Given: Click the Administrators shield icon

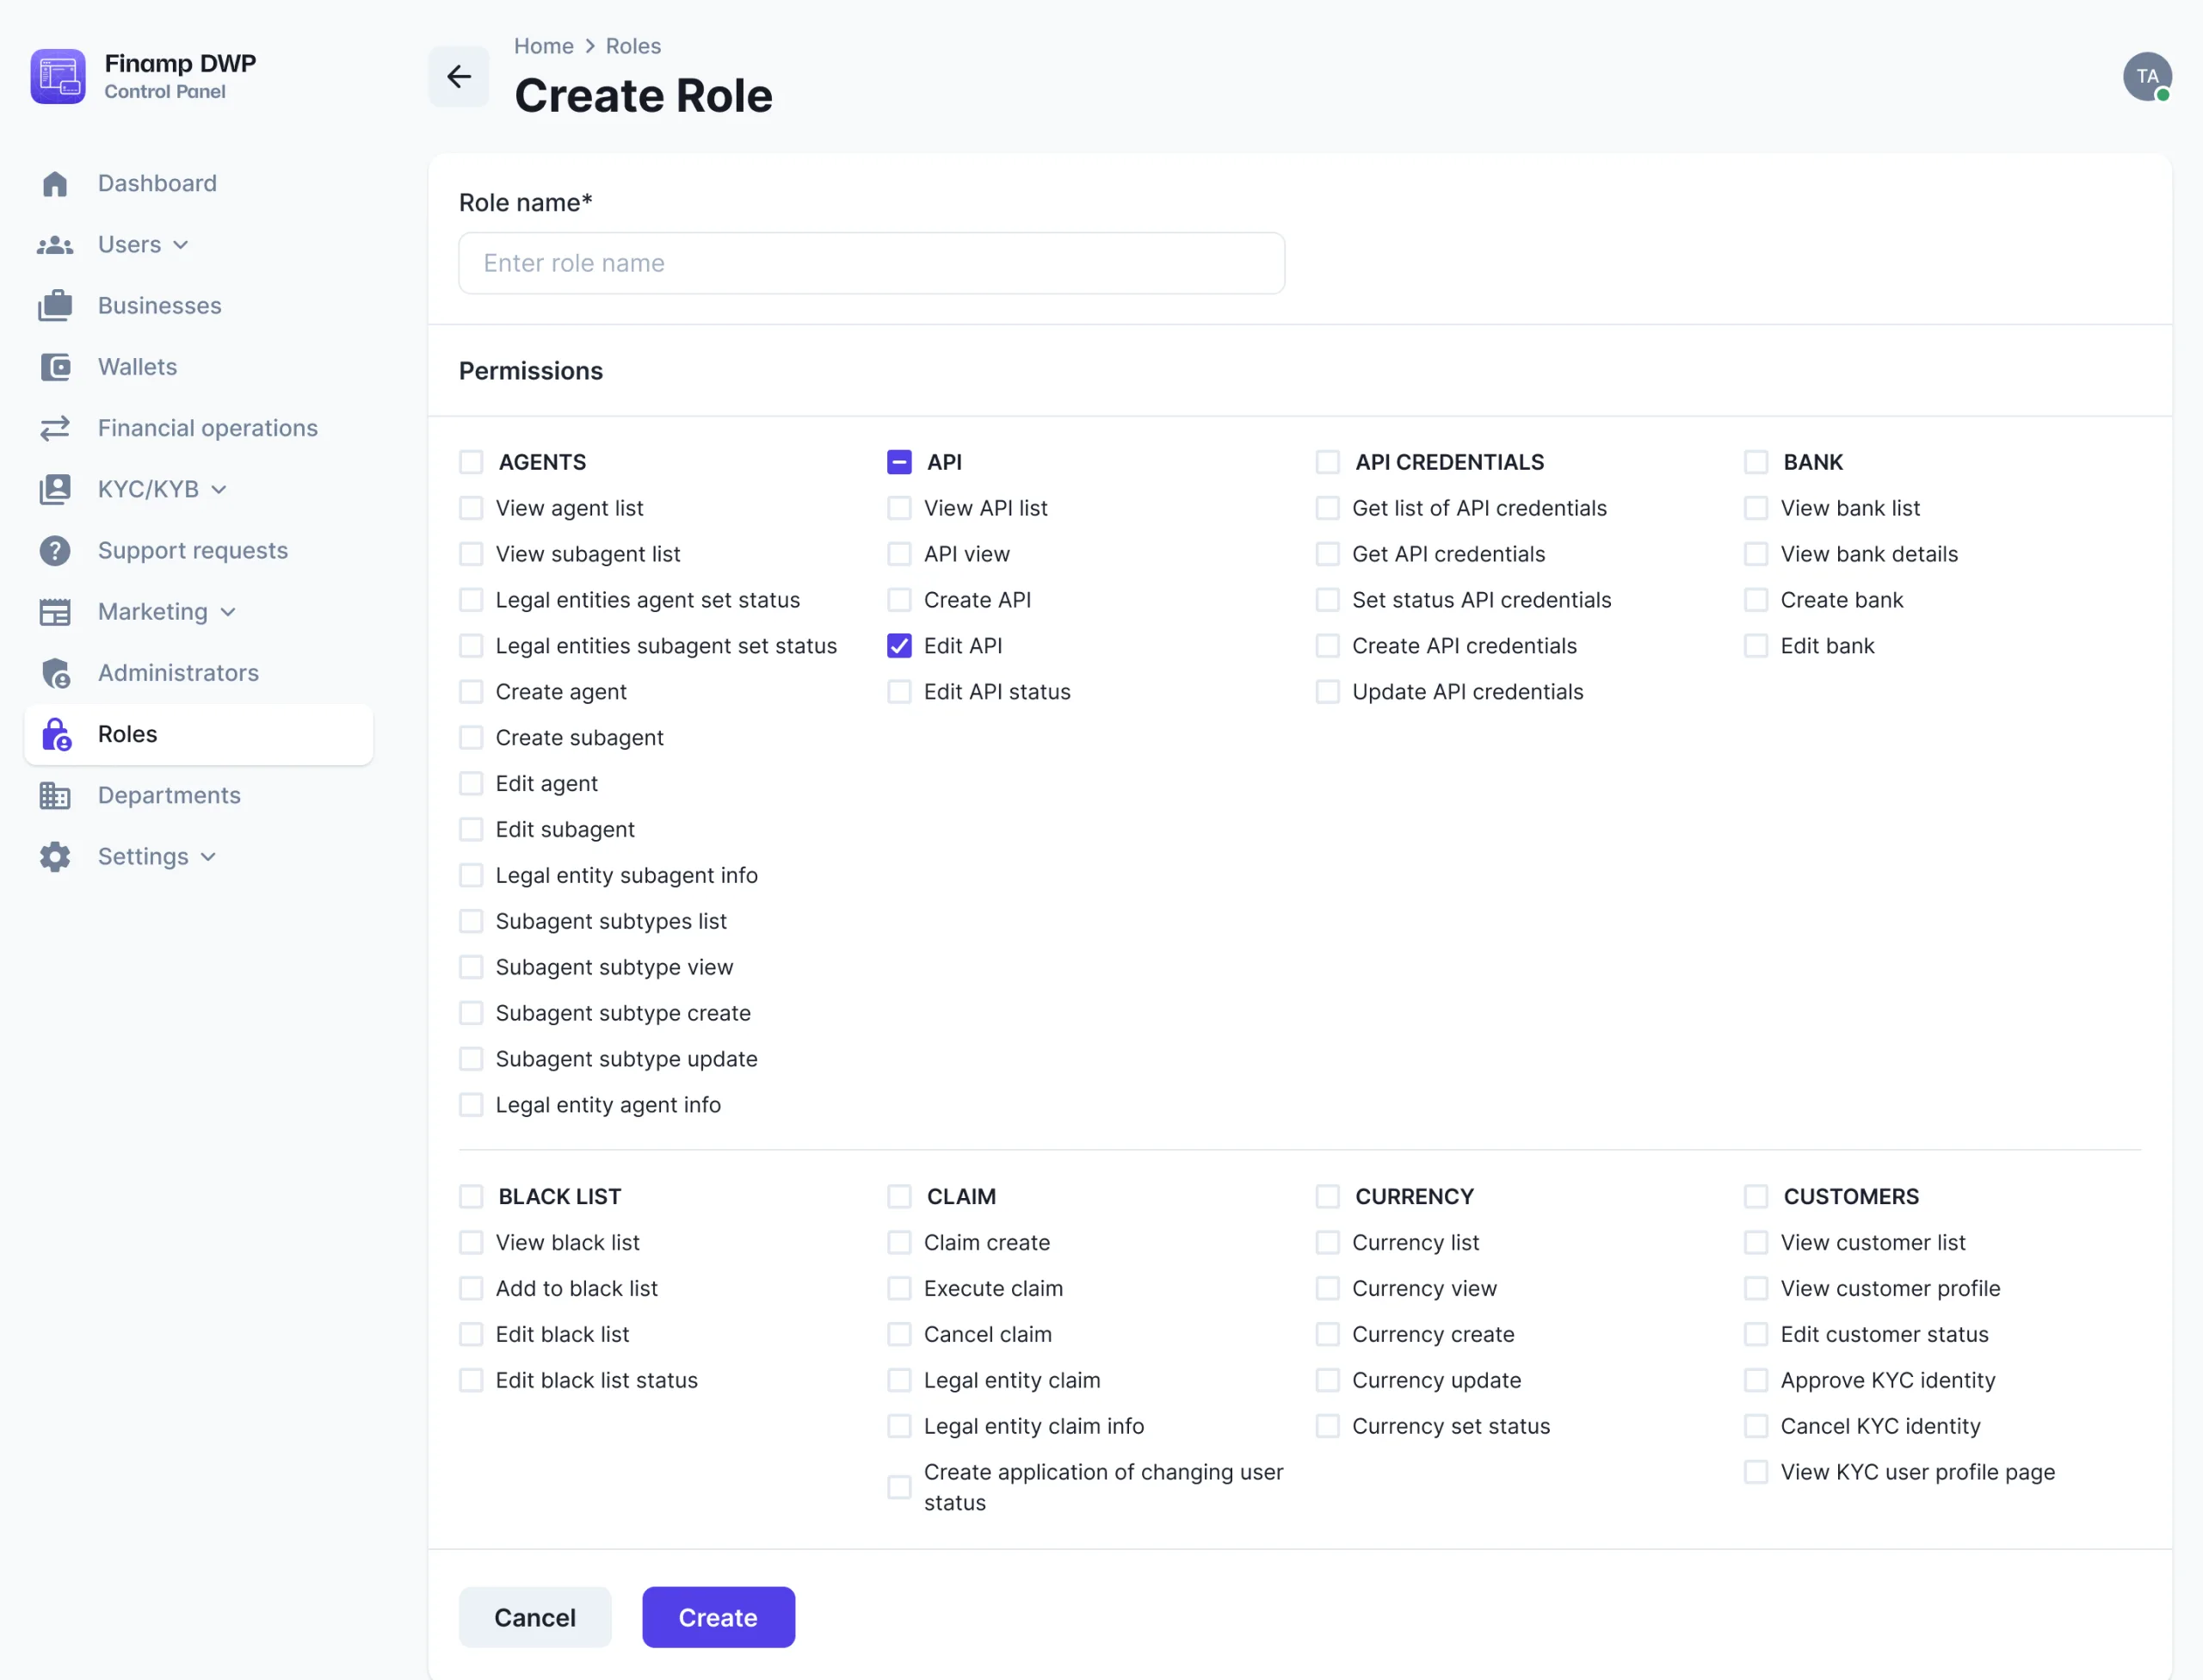Looking at the screenshot, I should (55, 673).
